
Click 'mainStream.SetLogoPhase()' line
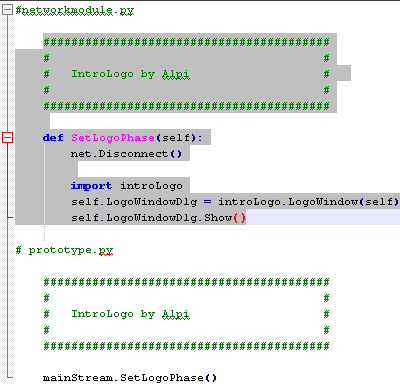[x=130, y=378]
